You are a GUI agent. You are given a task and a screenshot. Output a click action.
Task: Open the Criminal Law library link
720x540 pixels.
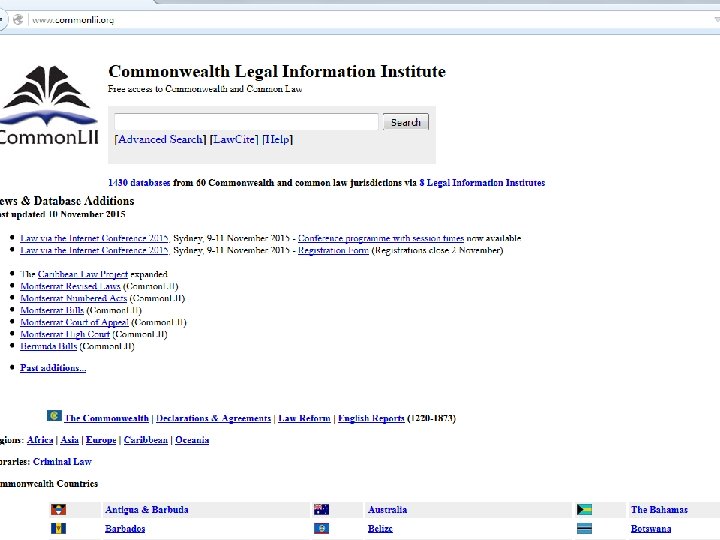(x=62, y=461)
